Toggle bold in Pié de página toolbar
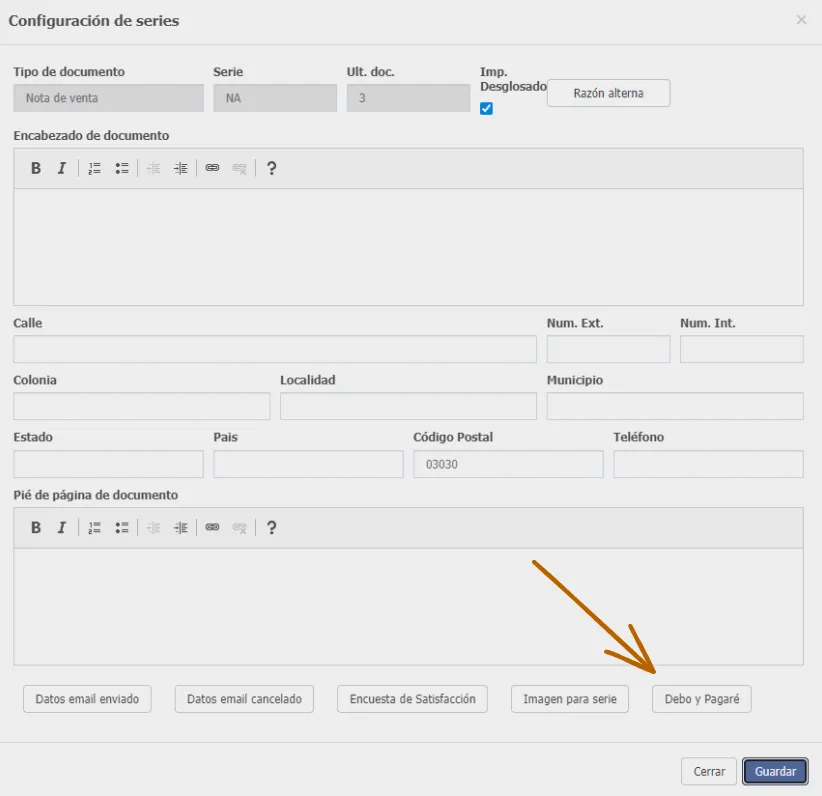 36,528
